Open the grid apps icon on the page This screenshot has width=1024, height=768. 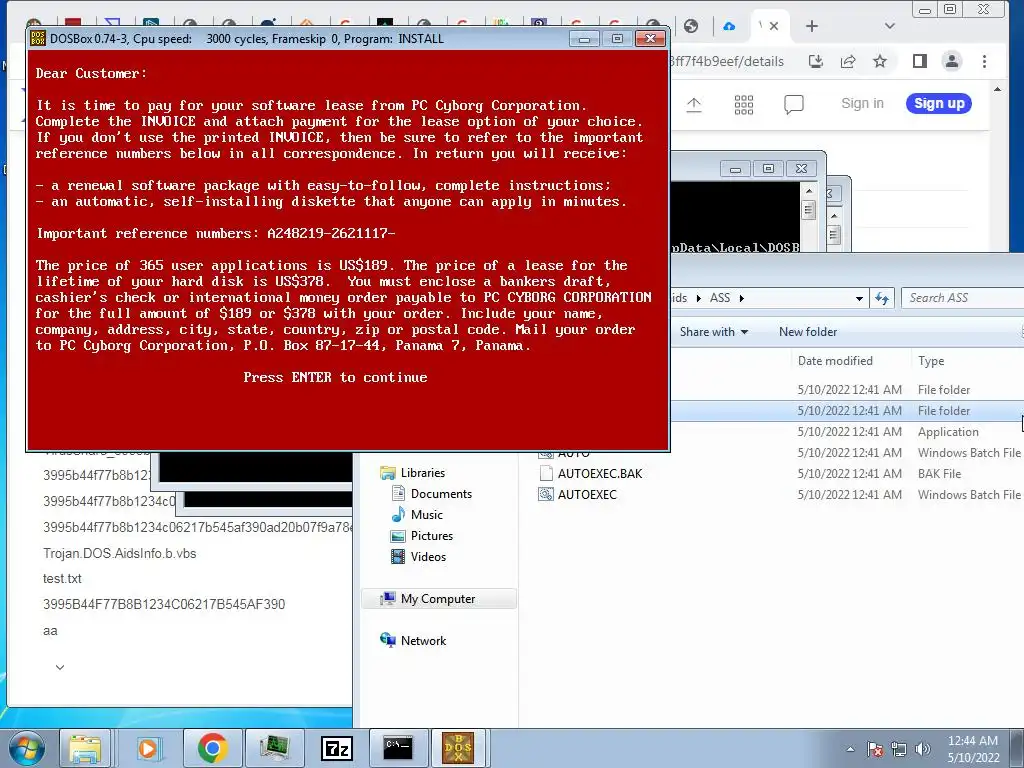(x=743, y=104)
